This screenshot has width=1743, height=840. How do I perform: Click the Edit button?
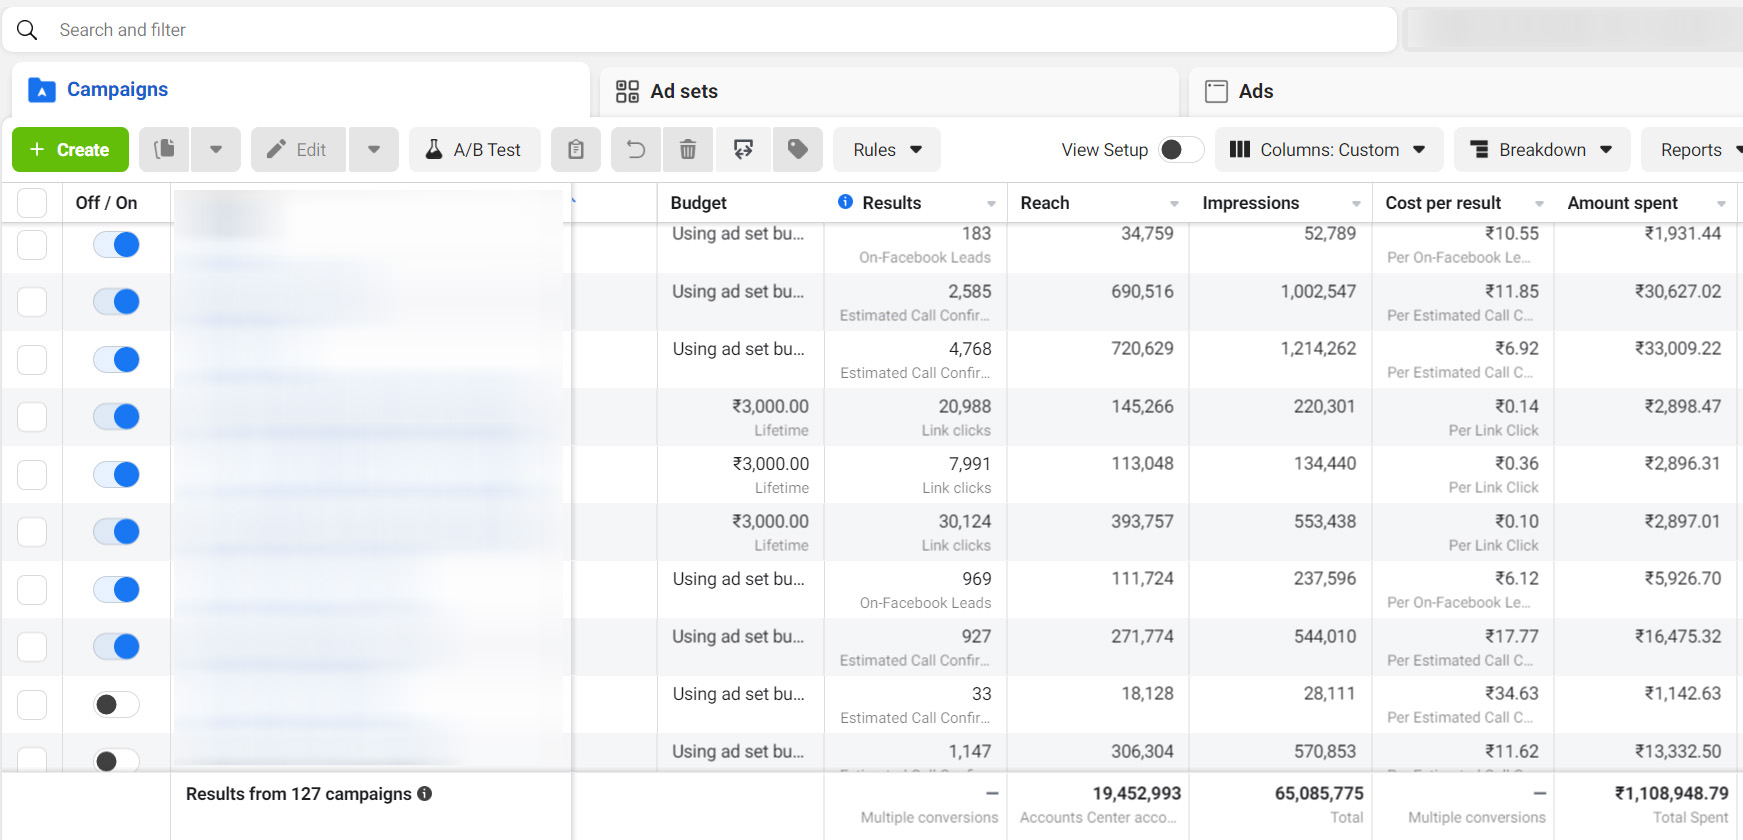298,149
